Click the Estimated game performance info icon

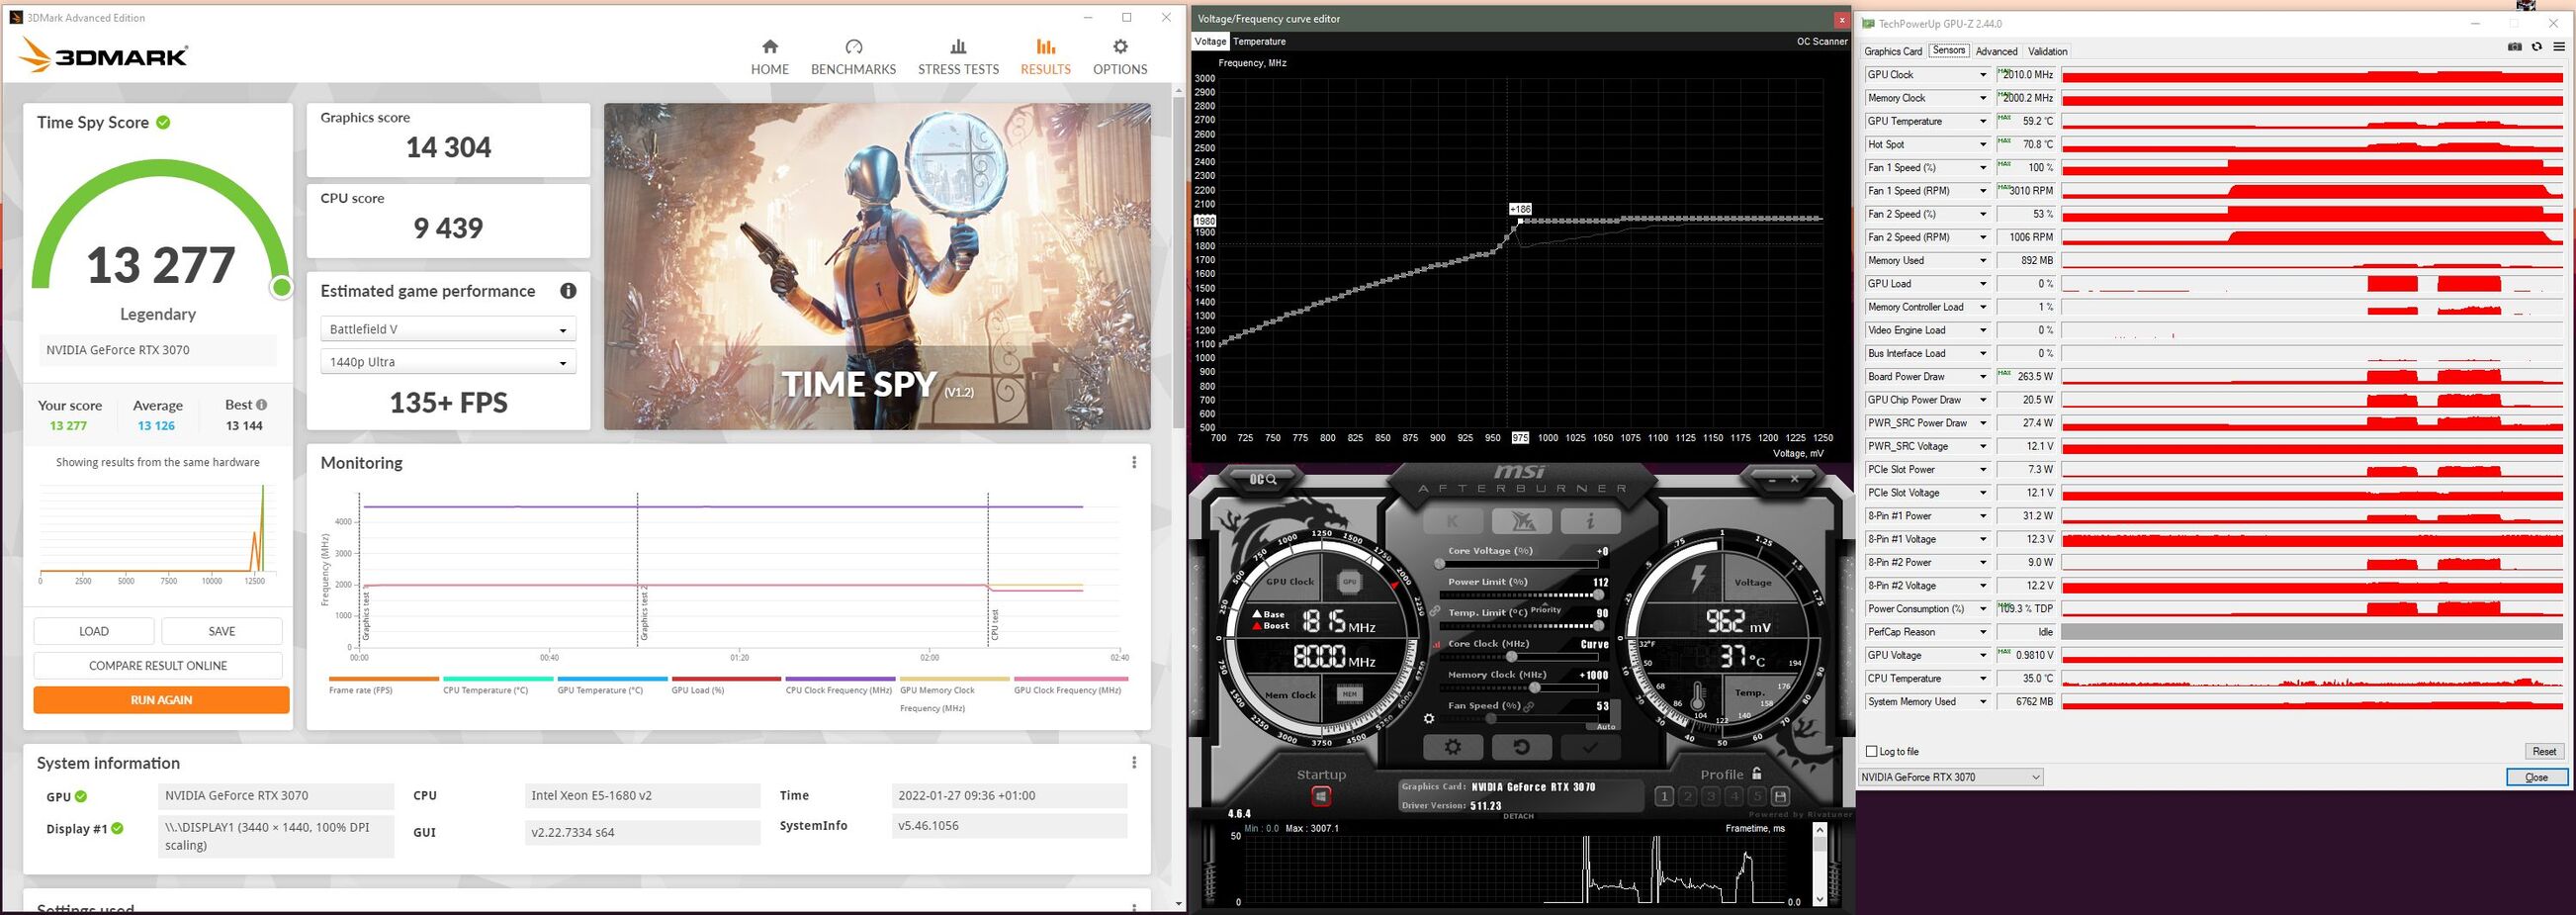[568, 291]
